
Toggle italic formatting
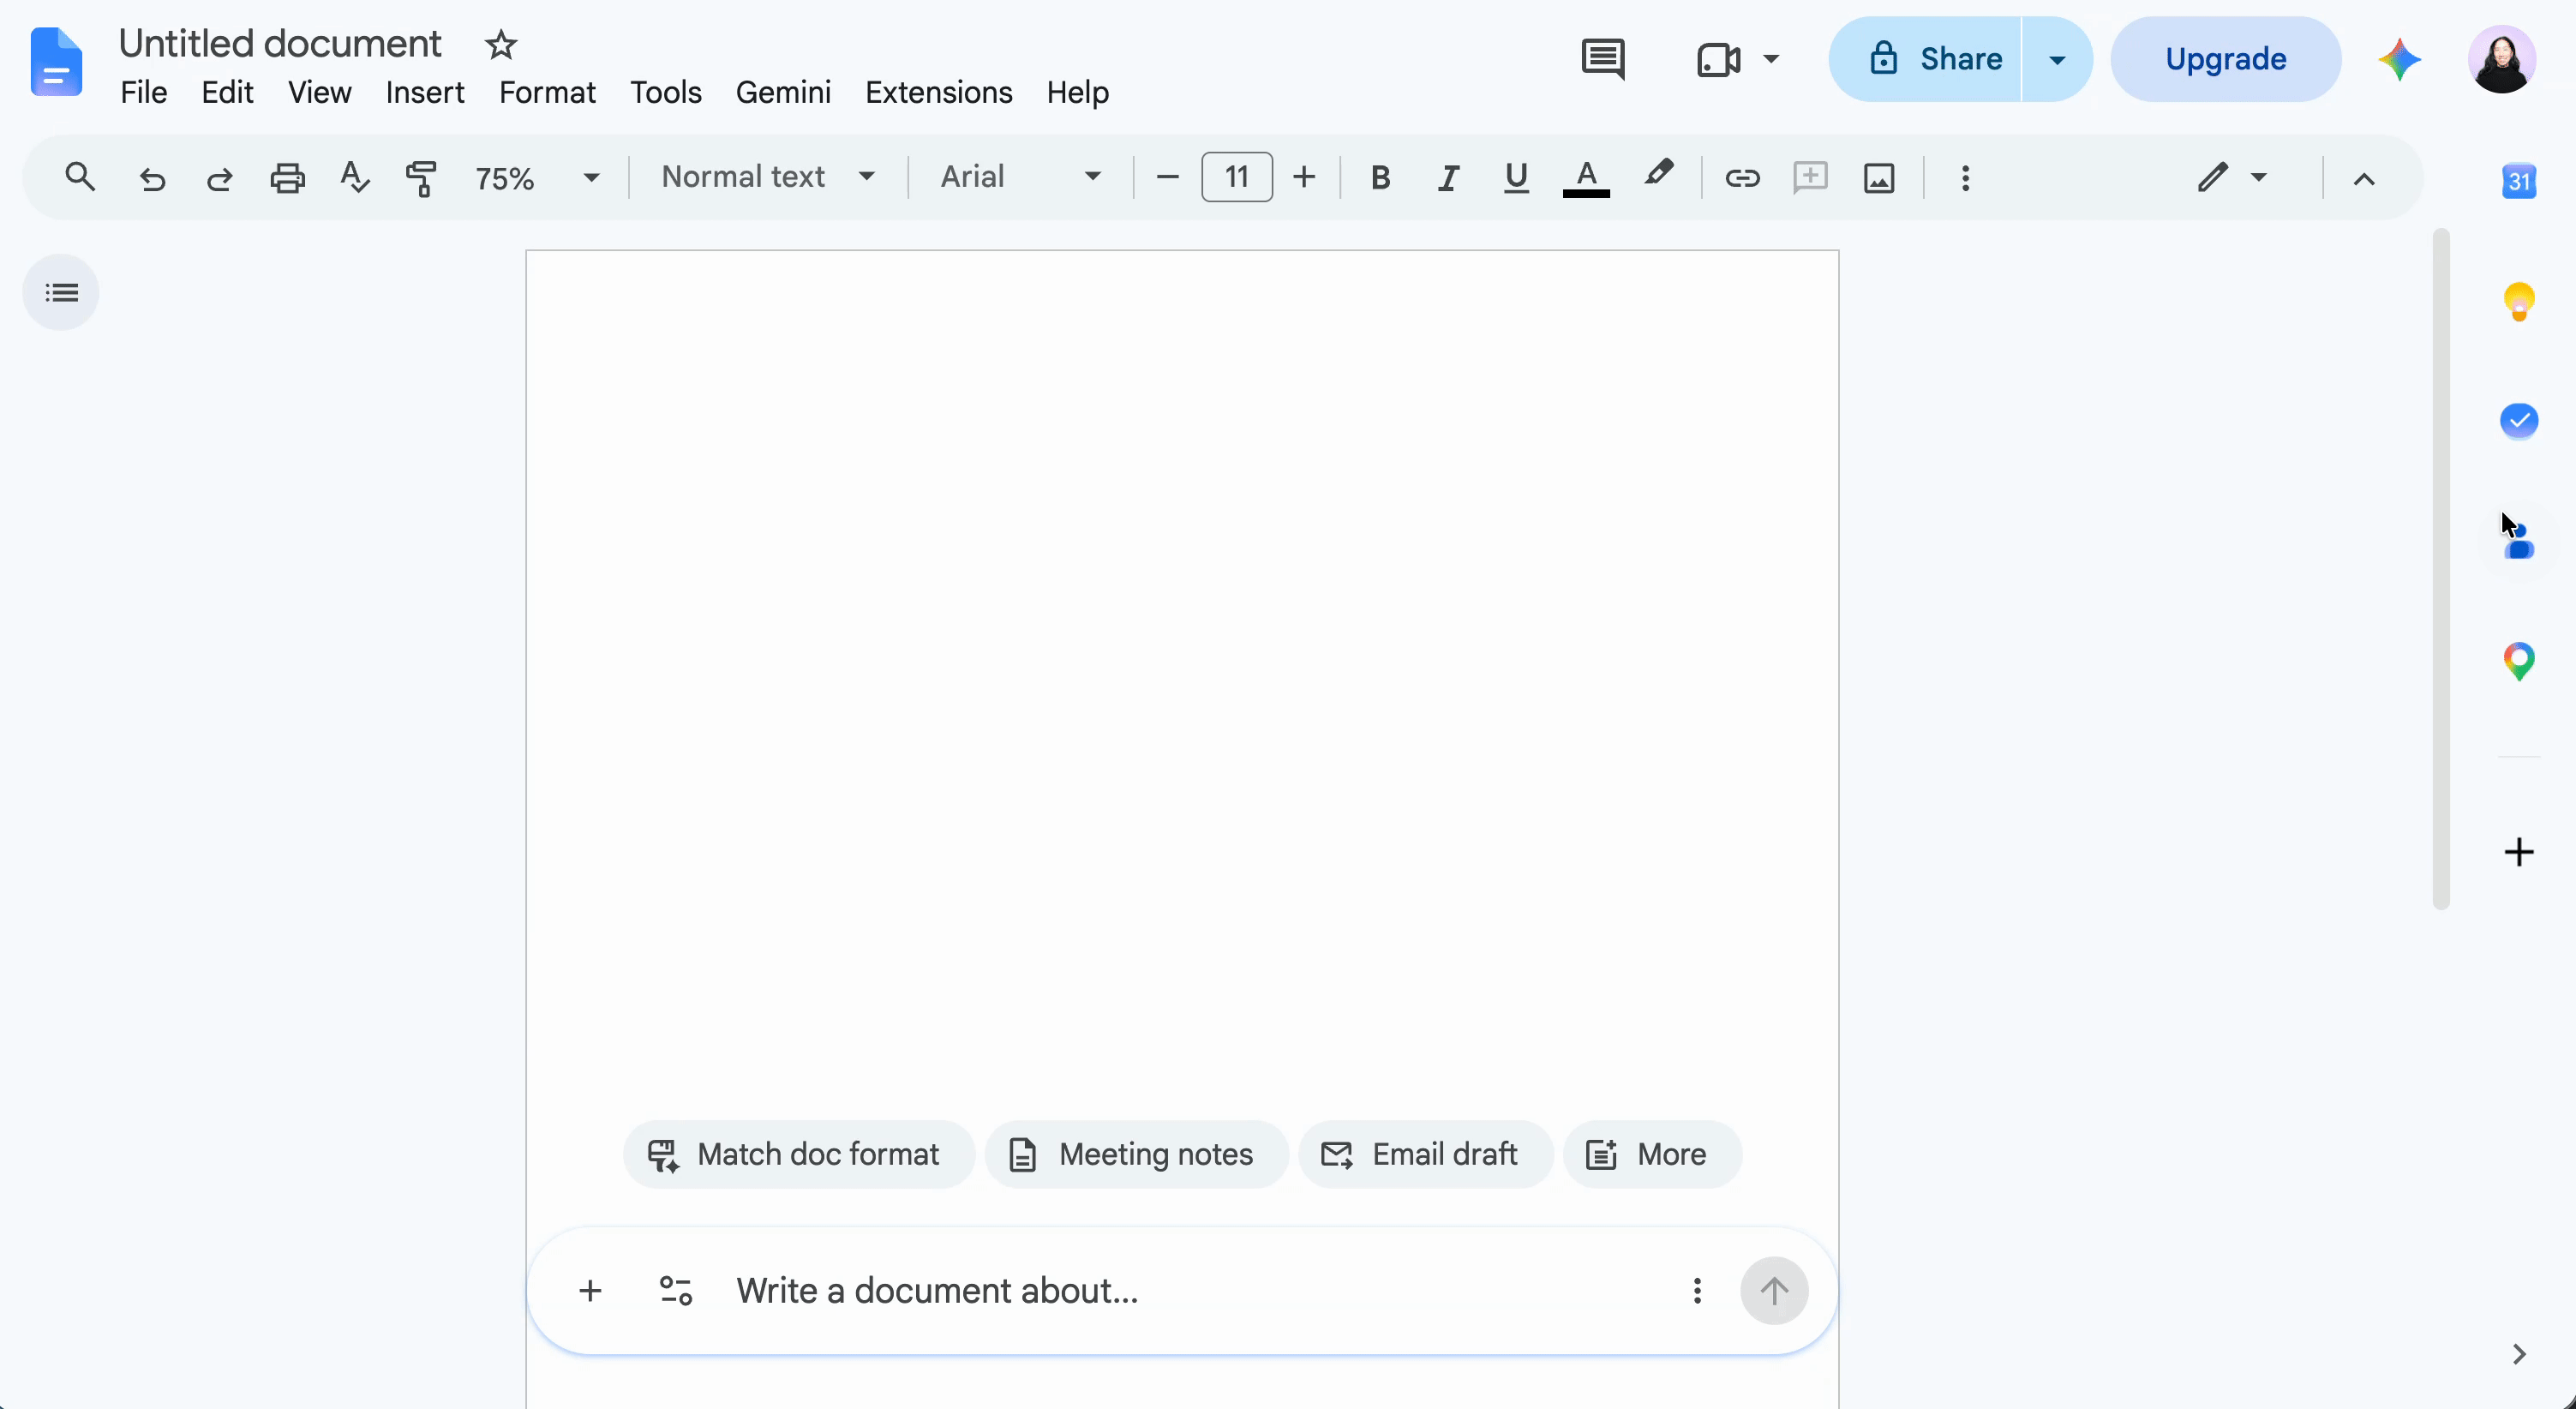tap(1448, 178)
